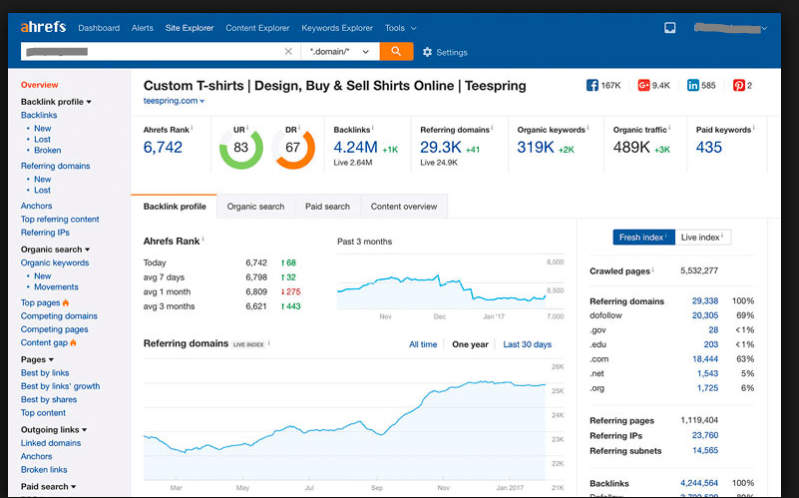Click the orange search button
This screenshot has width=799, height=498.
coord(396,51)
